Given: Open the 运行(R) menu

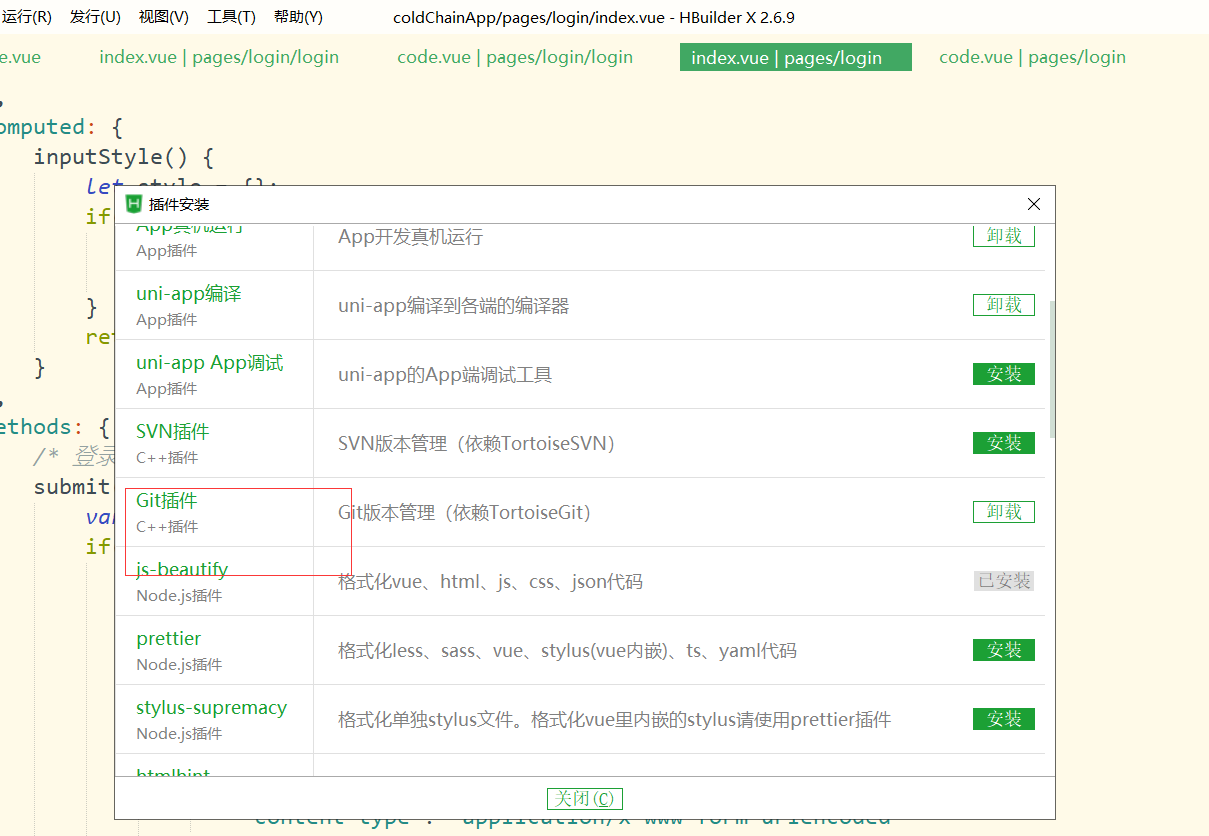Looking at the screenshot, I should [x=27, y=17].
